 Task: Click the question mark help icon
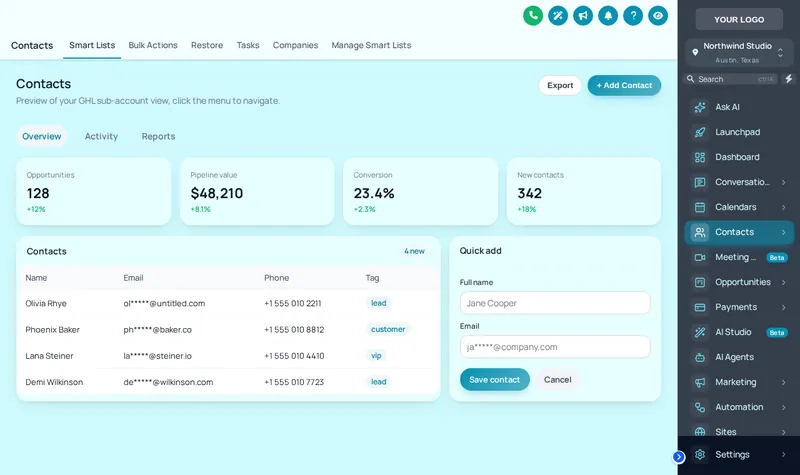(x=633, y=16)
